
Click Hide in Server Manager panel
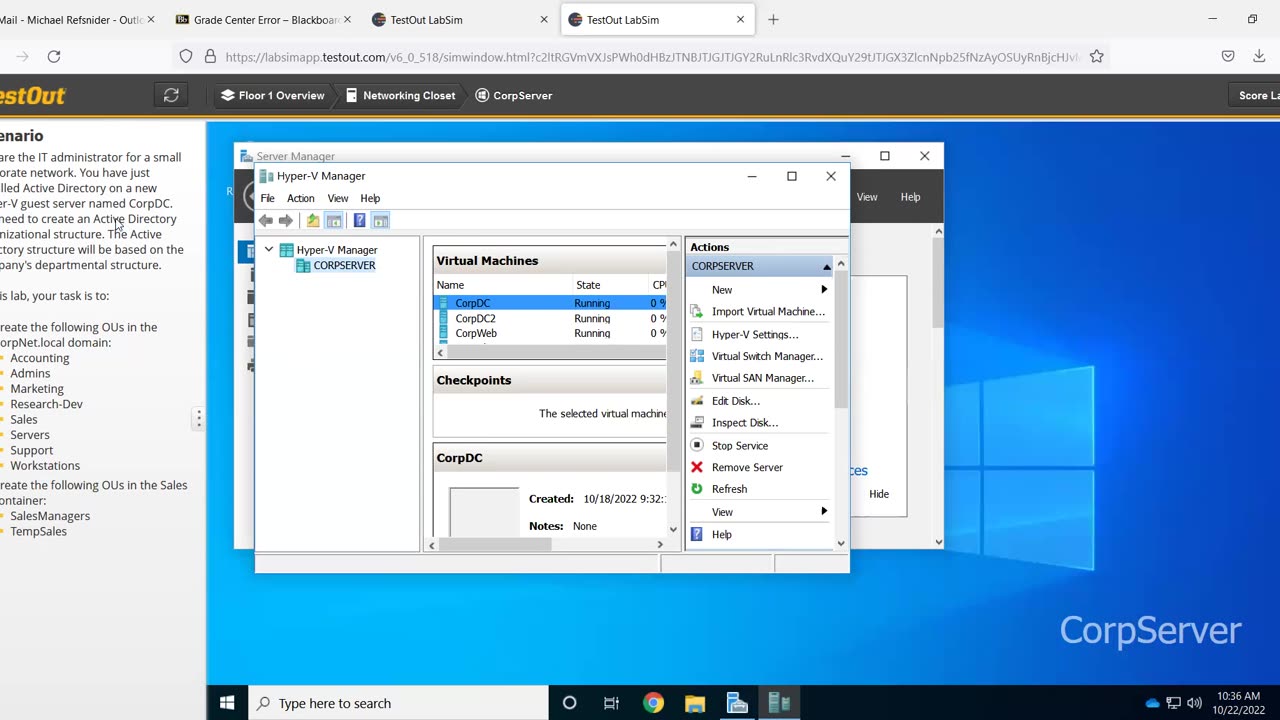[879, 494]
